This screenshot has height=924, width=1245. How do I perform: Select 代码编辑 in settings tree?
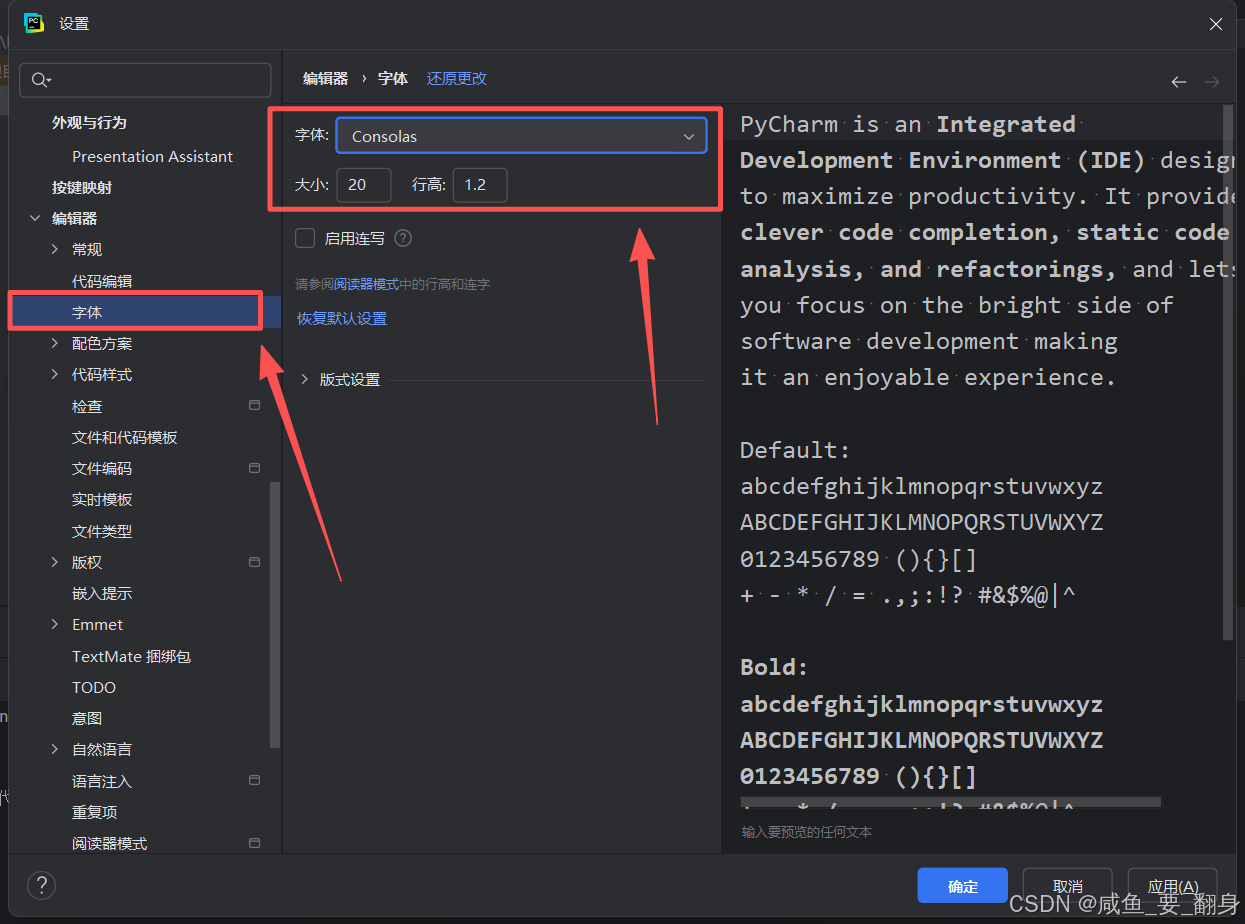coord(102,281)
